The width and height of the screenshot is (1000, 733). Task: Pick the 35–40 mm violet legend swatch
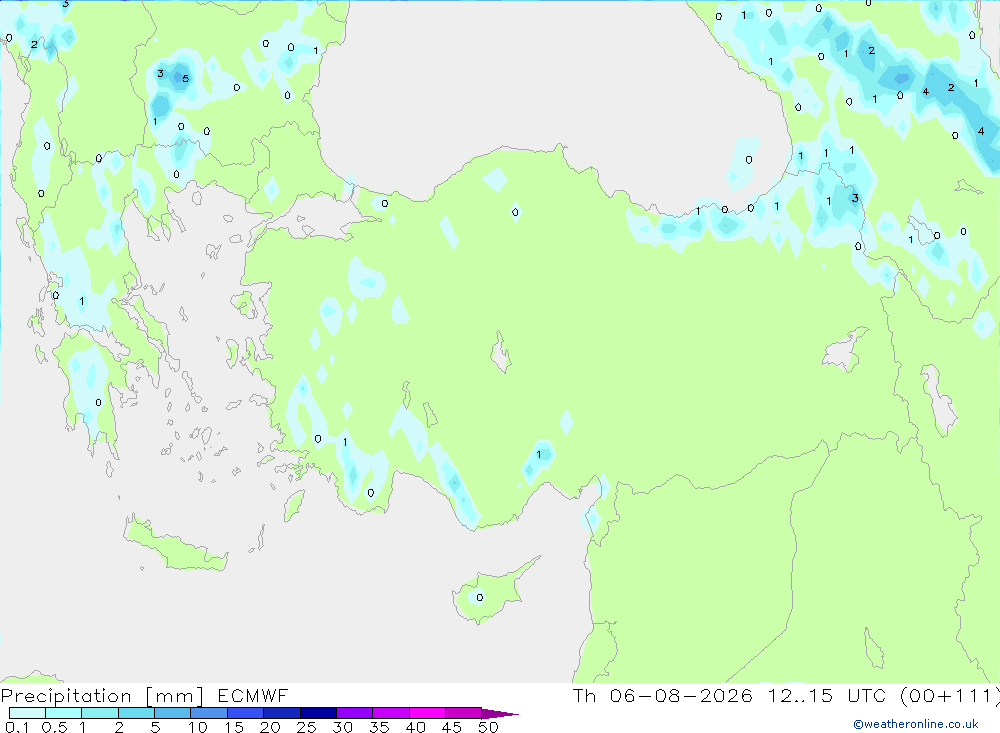click(391, 713)
